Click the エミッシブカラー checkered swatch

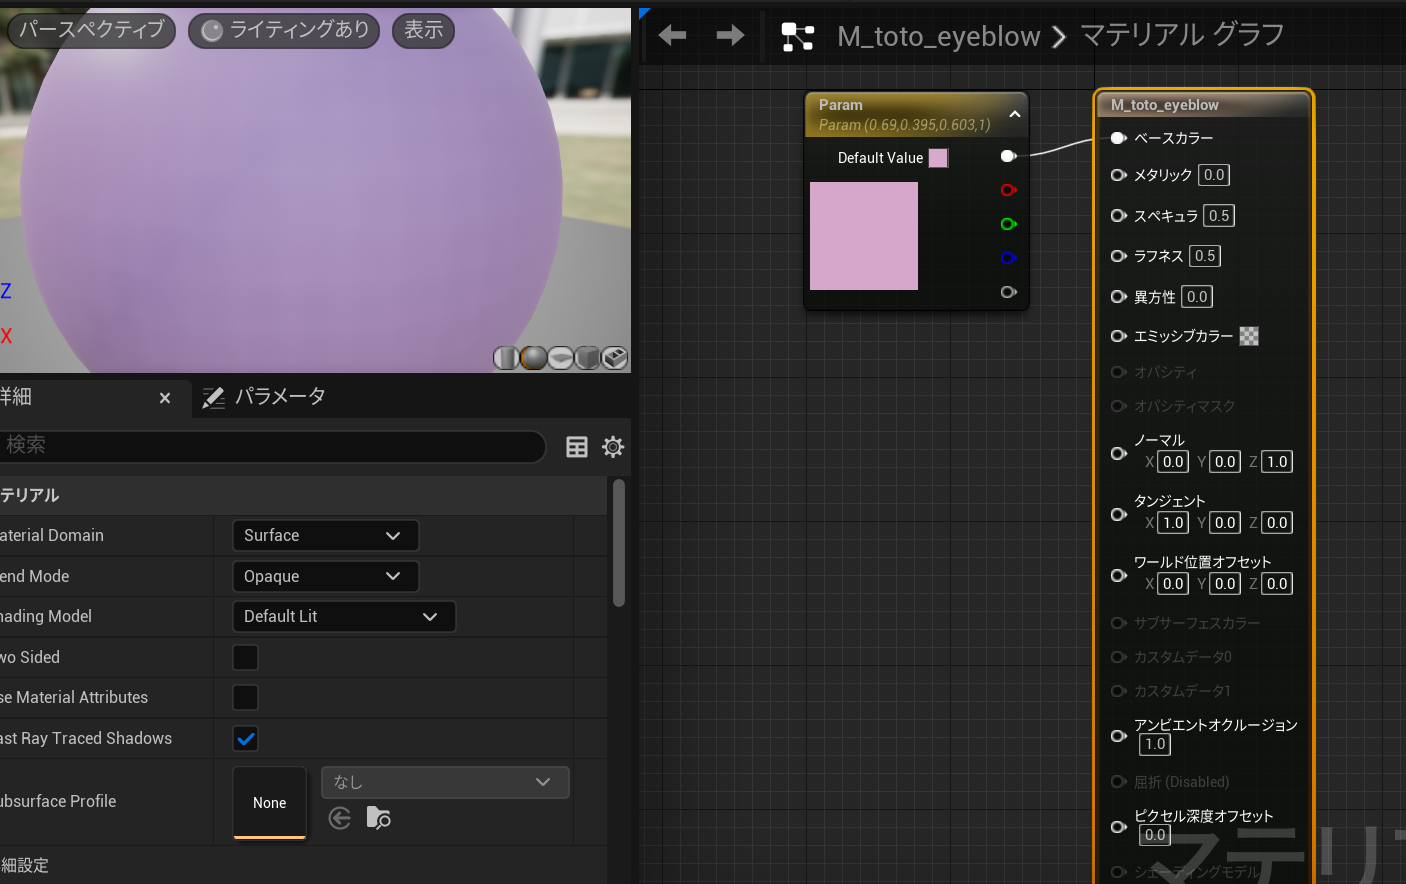coord(1249,336)
